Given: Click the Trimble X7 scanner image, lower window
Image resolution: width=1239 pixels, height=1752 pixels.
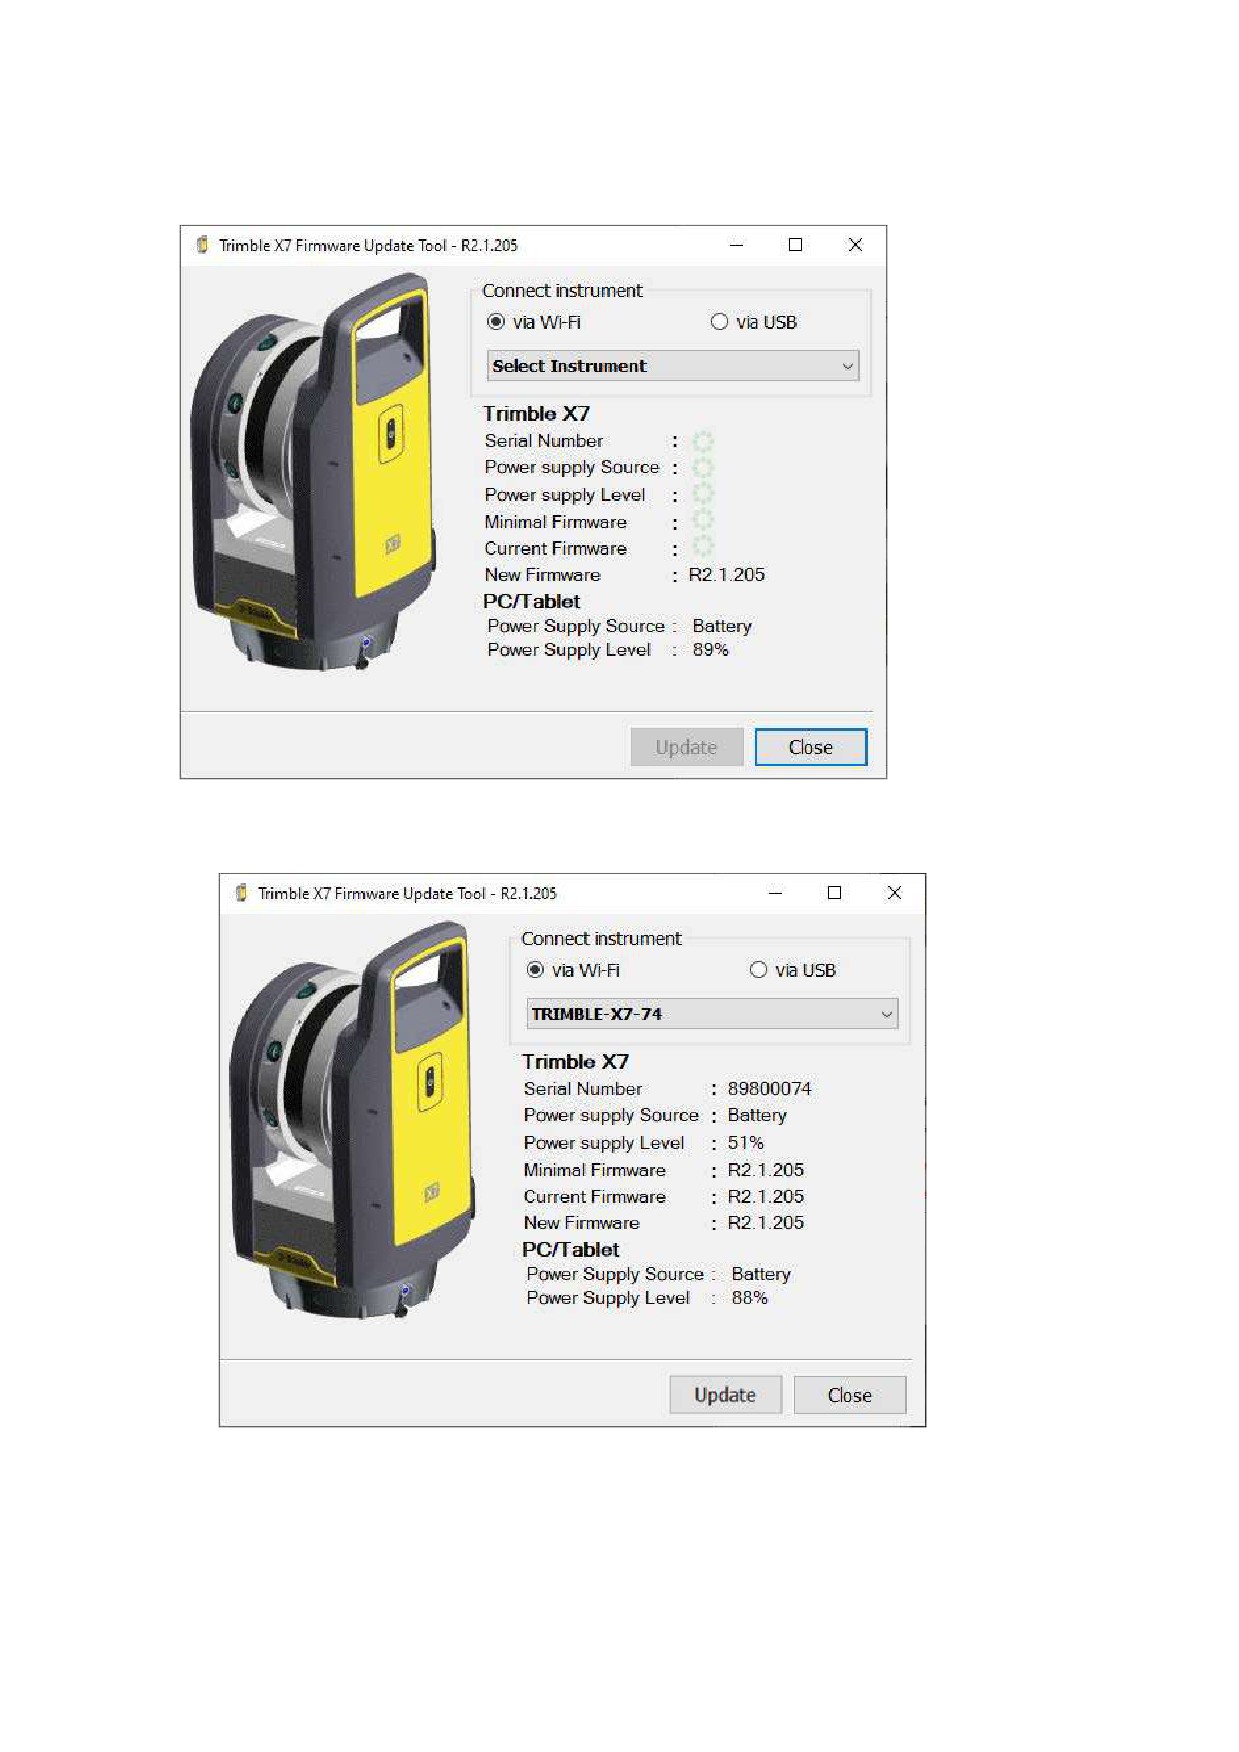Looking at the screenshot, I should pyautogui.click(x=353, y=1120).
